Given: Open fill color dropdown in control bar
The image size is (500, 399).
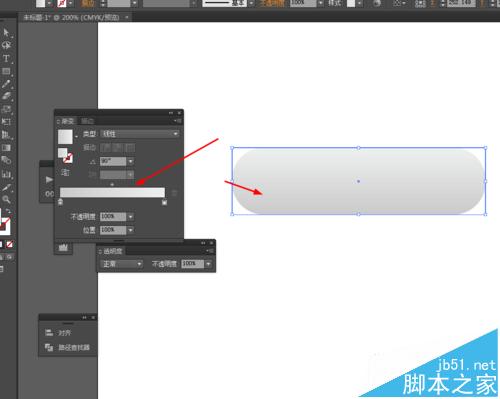Looking at the screenshot, I should 50,3.
